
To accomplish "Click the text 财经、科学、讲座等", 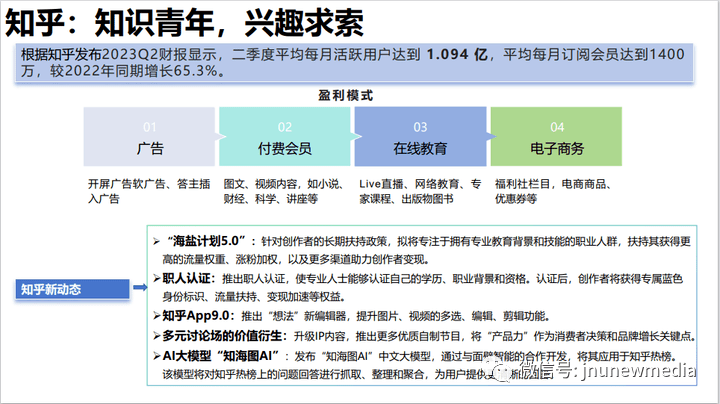I will tap(270, 199).
